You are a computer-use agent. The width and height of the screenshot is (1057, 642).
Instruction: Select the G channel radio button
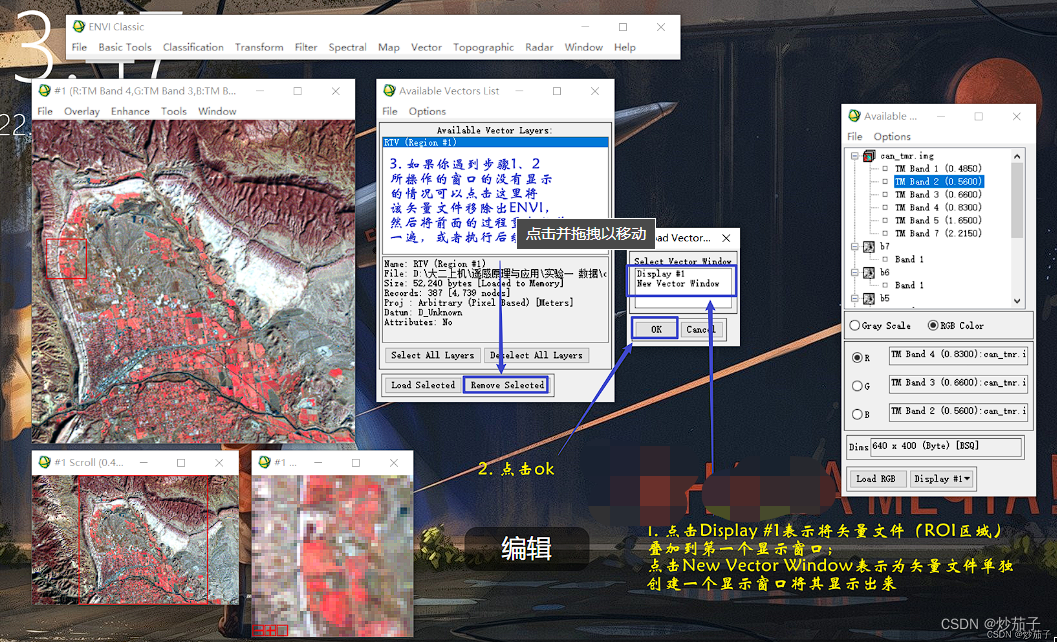coord(857,386)
